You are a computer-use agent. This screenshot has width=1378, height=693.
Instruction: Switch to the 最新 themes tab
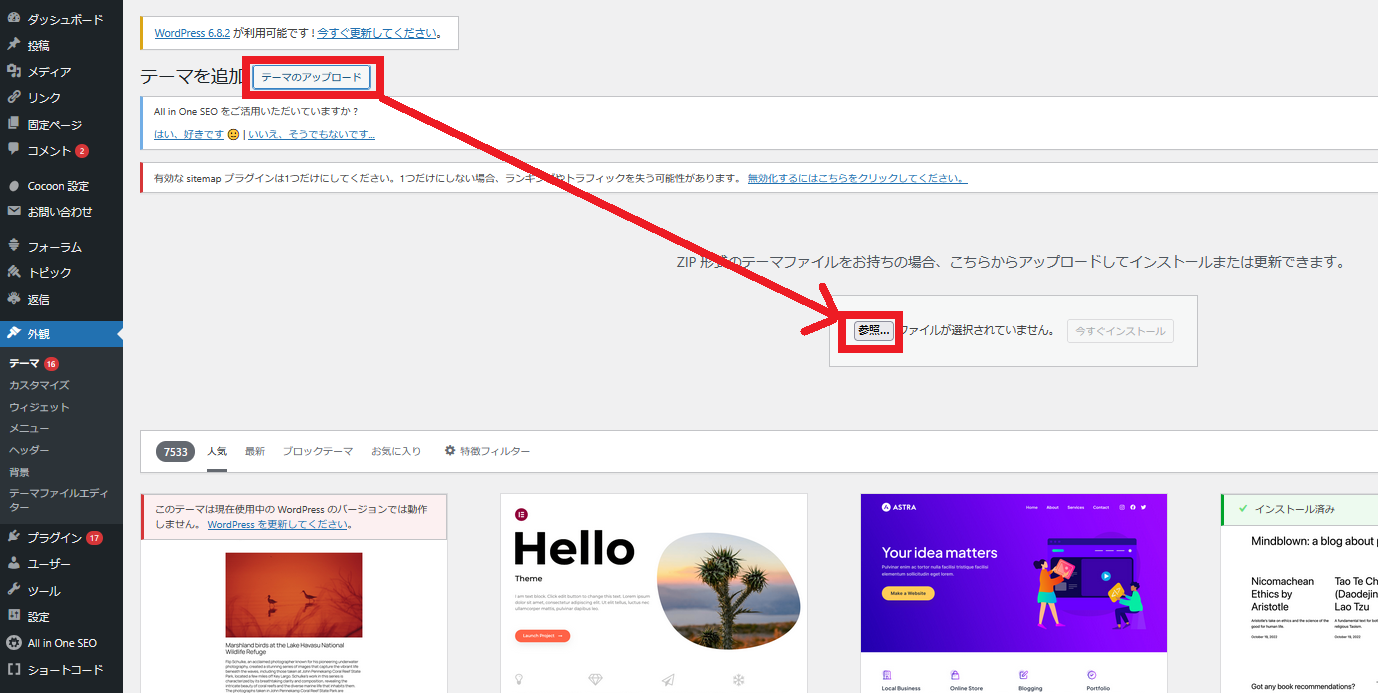pyautogui.click(x=255, y=452)
